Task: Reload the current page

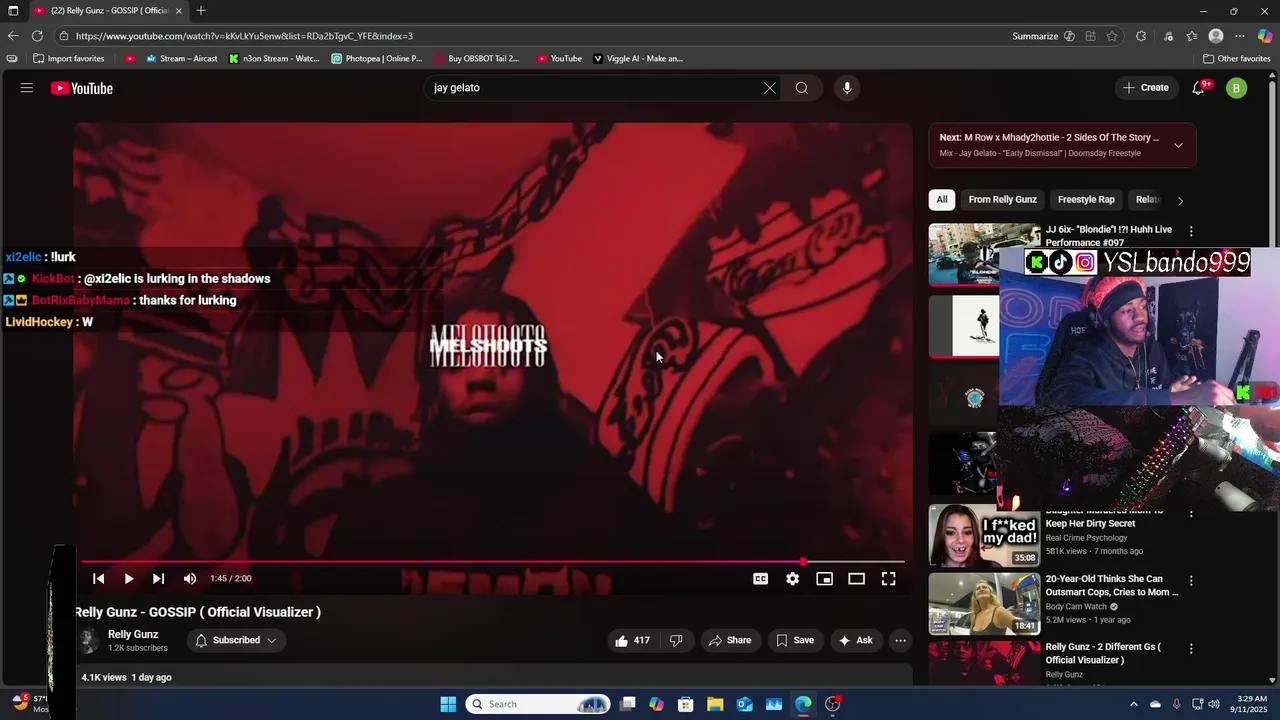Action: [38, 36]
